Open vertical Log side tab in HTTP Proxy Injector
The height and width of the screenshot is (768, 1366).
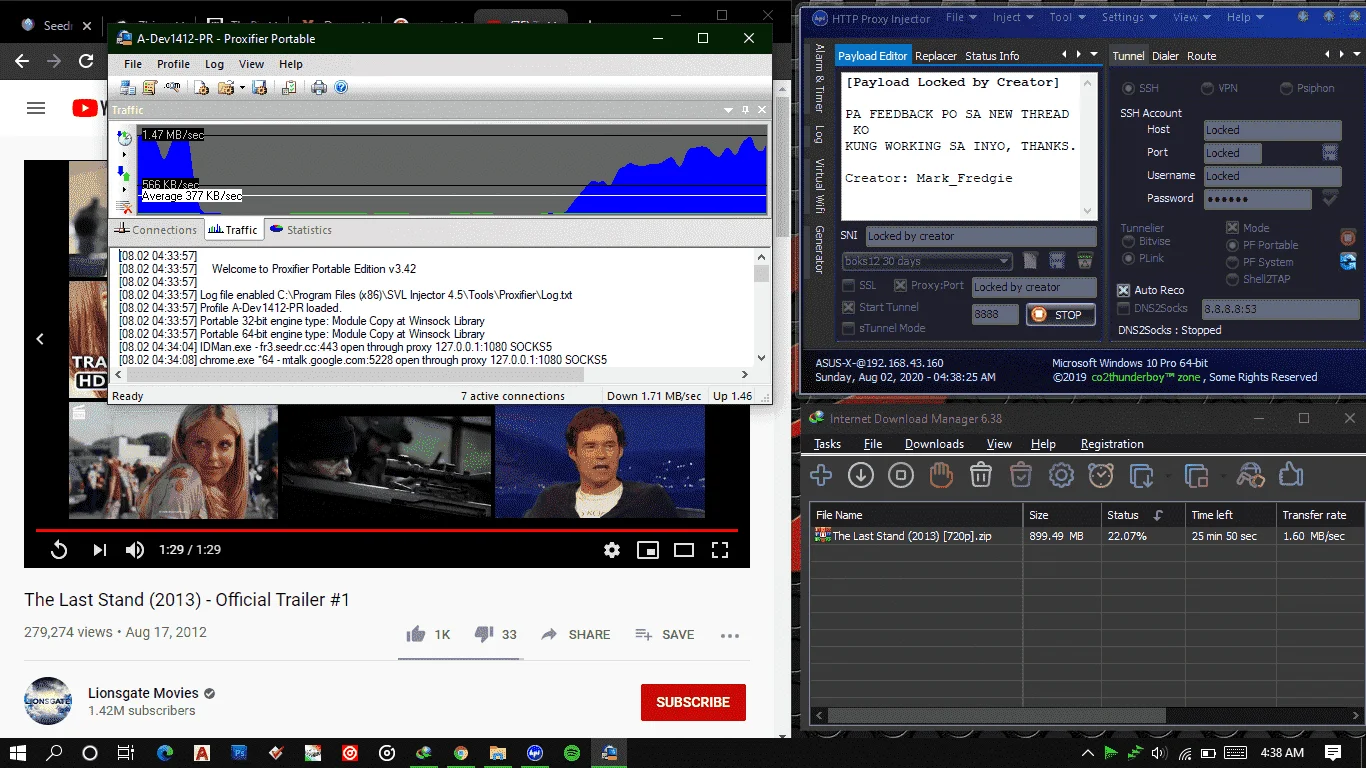coord(819,133)
